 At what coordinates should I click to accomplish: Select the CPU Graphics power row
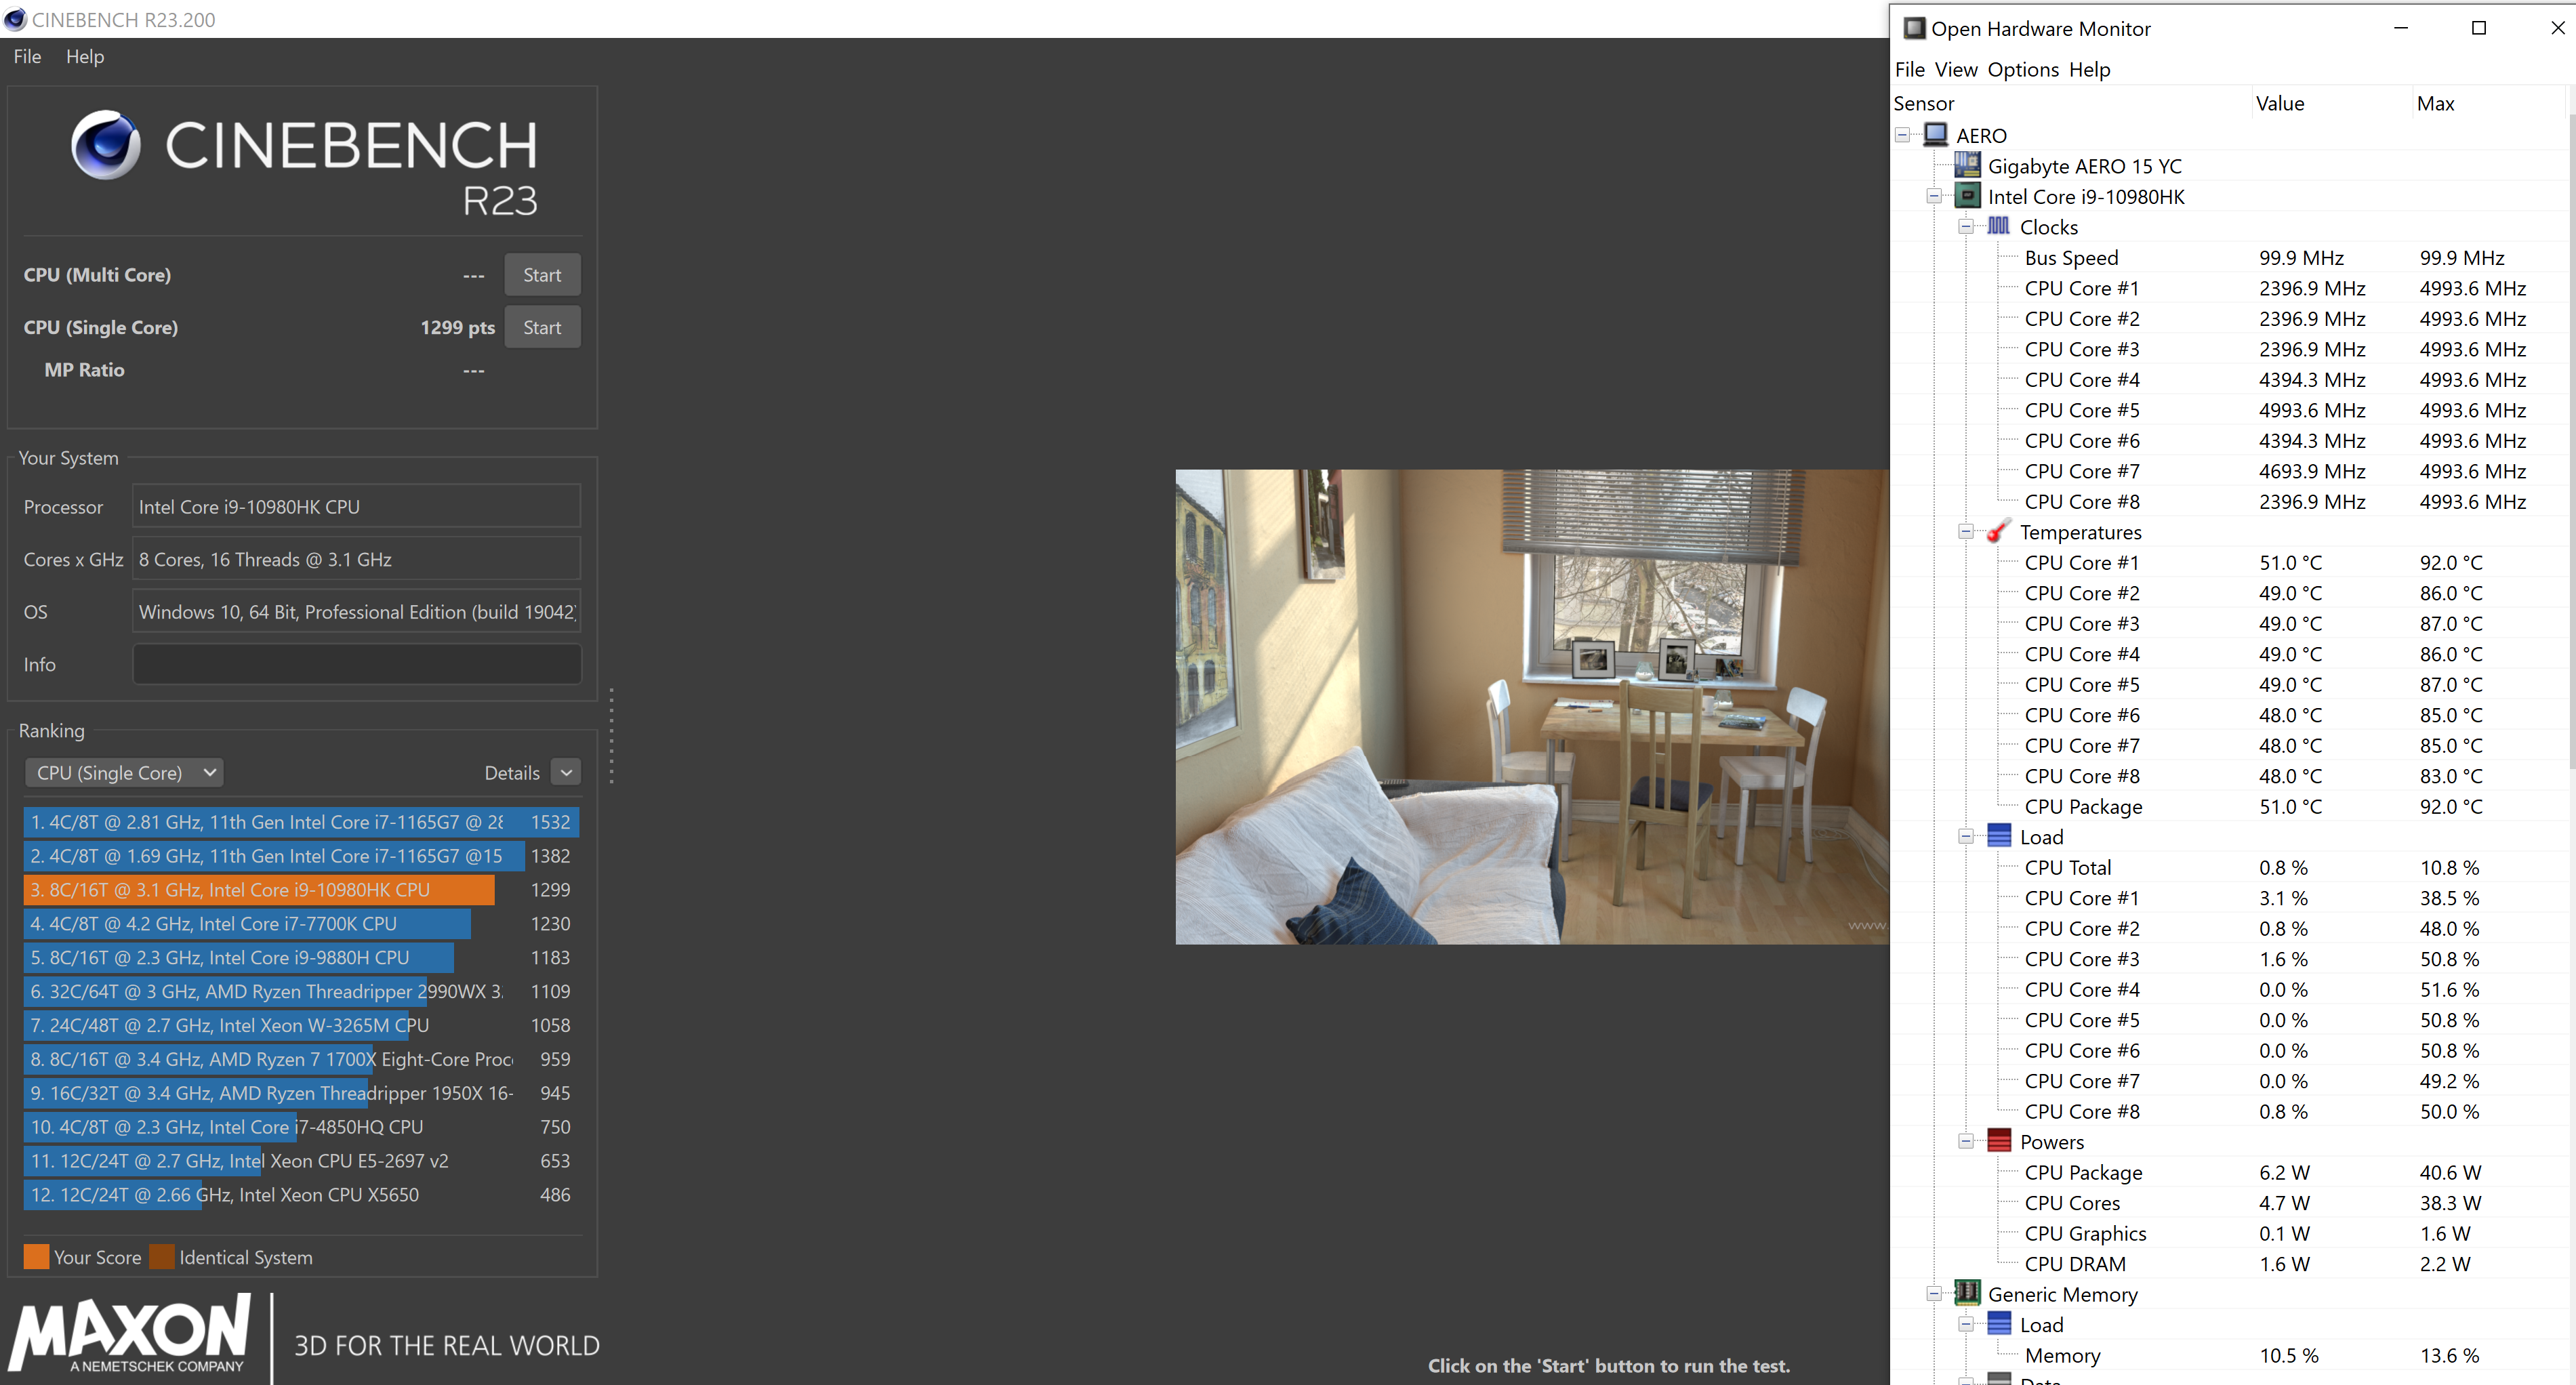coord(2228,1234)
